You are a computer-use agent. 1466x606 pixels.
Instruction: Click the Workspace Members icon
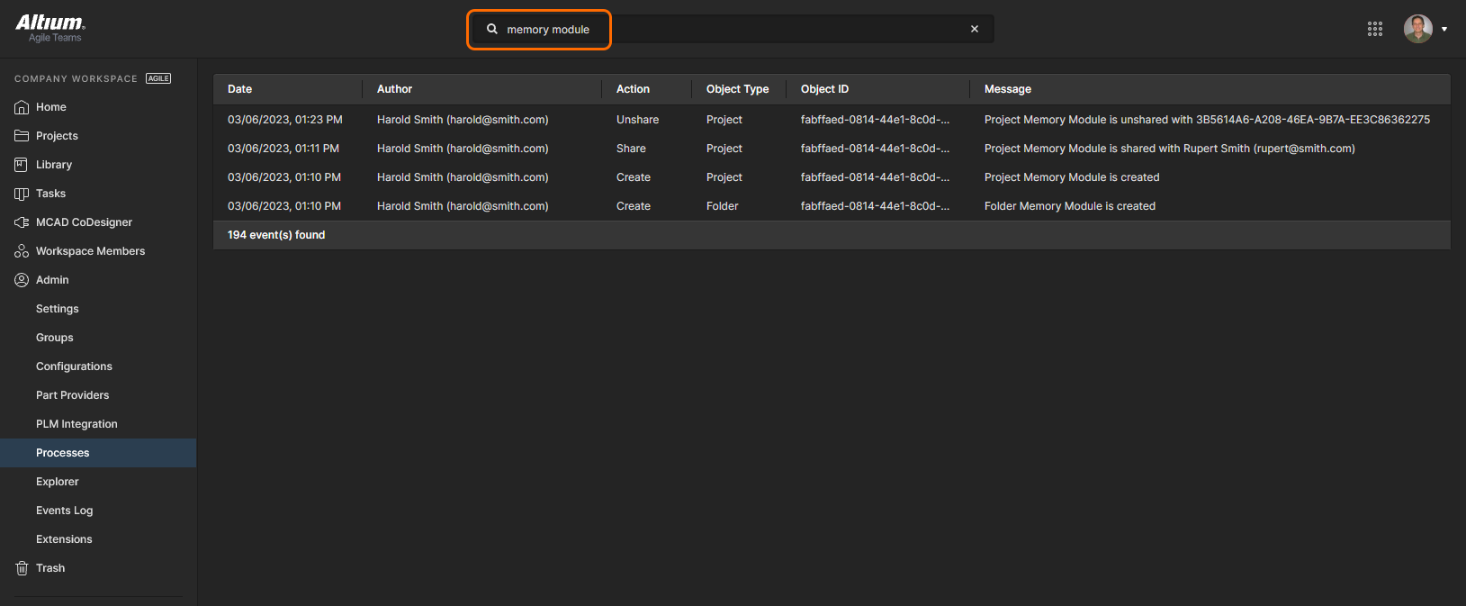[x=21, y=252]
